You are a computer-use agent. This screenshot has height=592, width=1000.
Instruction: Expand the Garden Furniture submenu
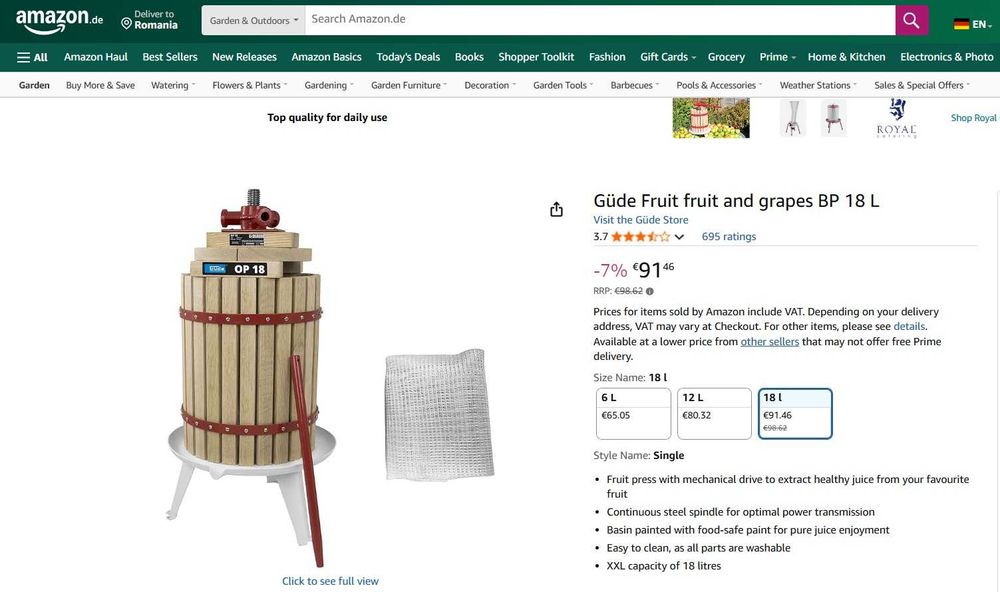411,85
